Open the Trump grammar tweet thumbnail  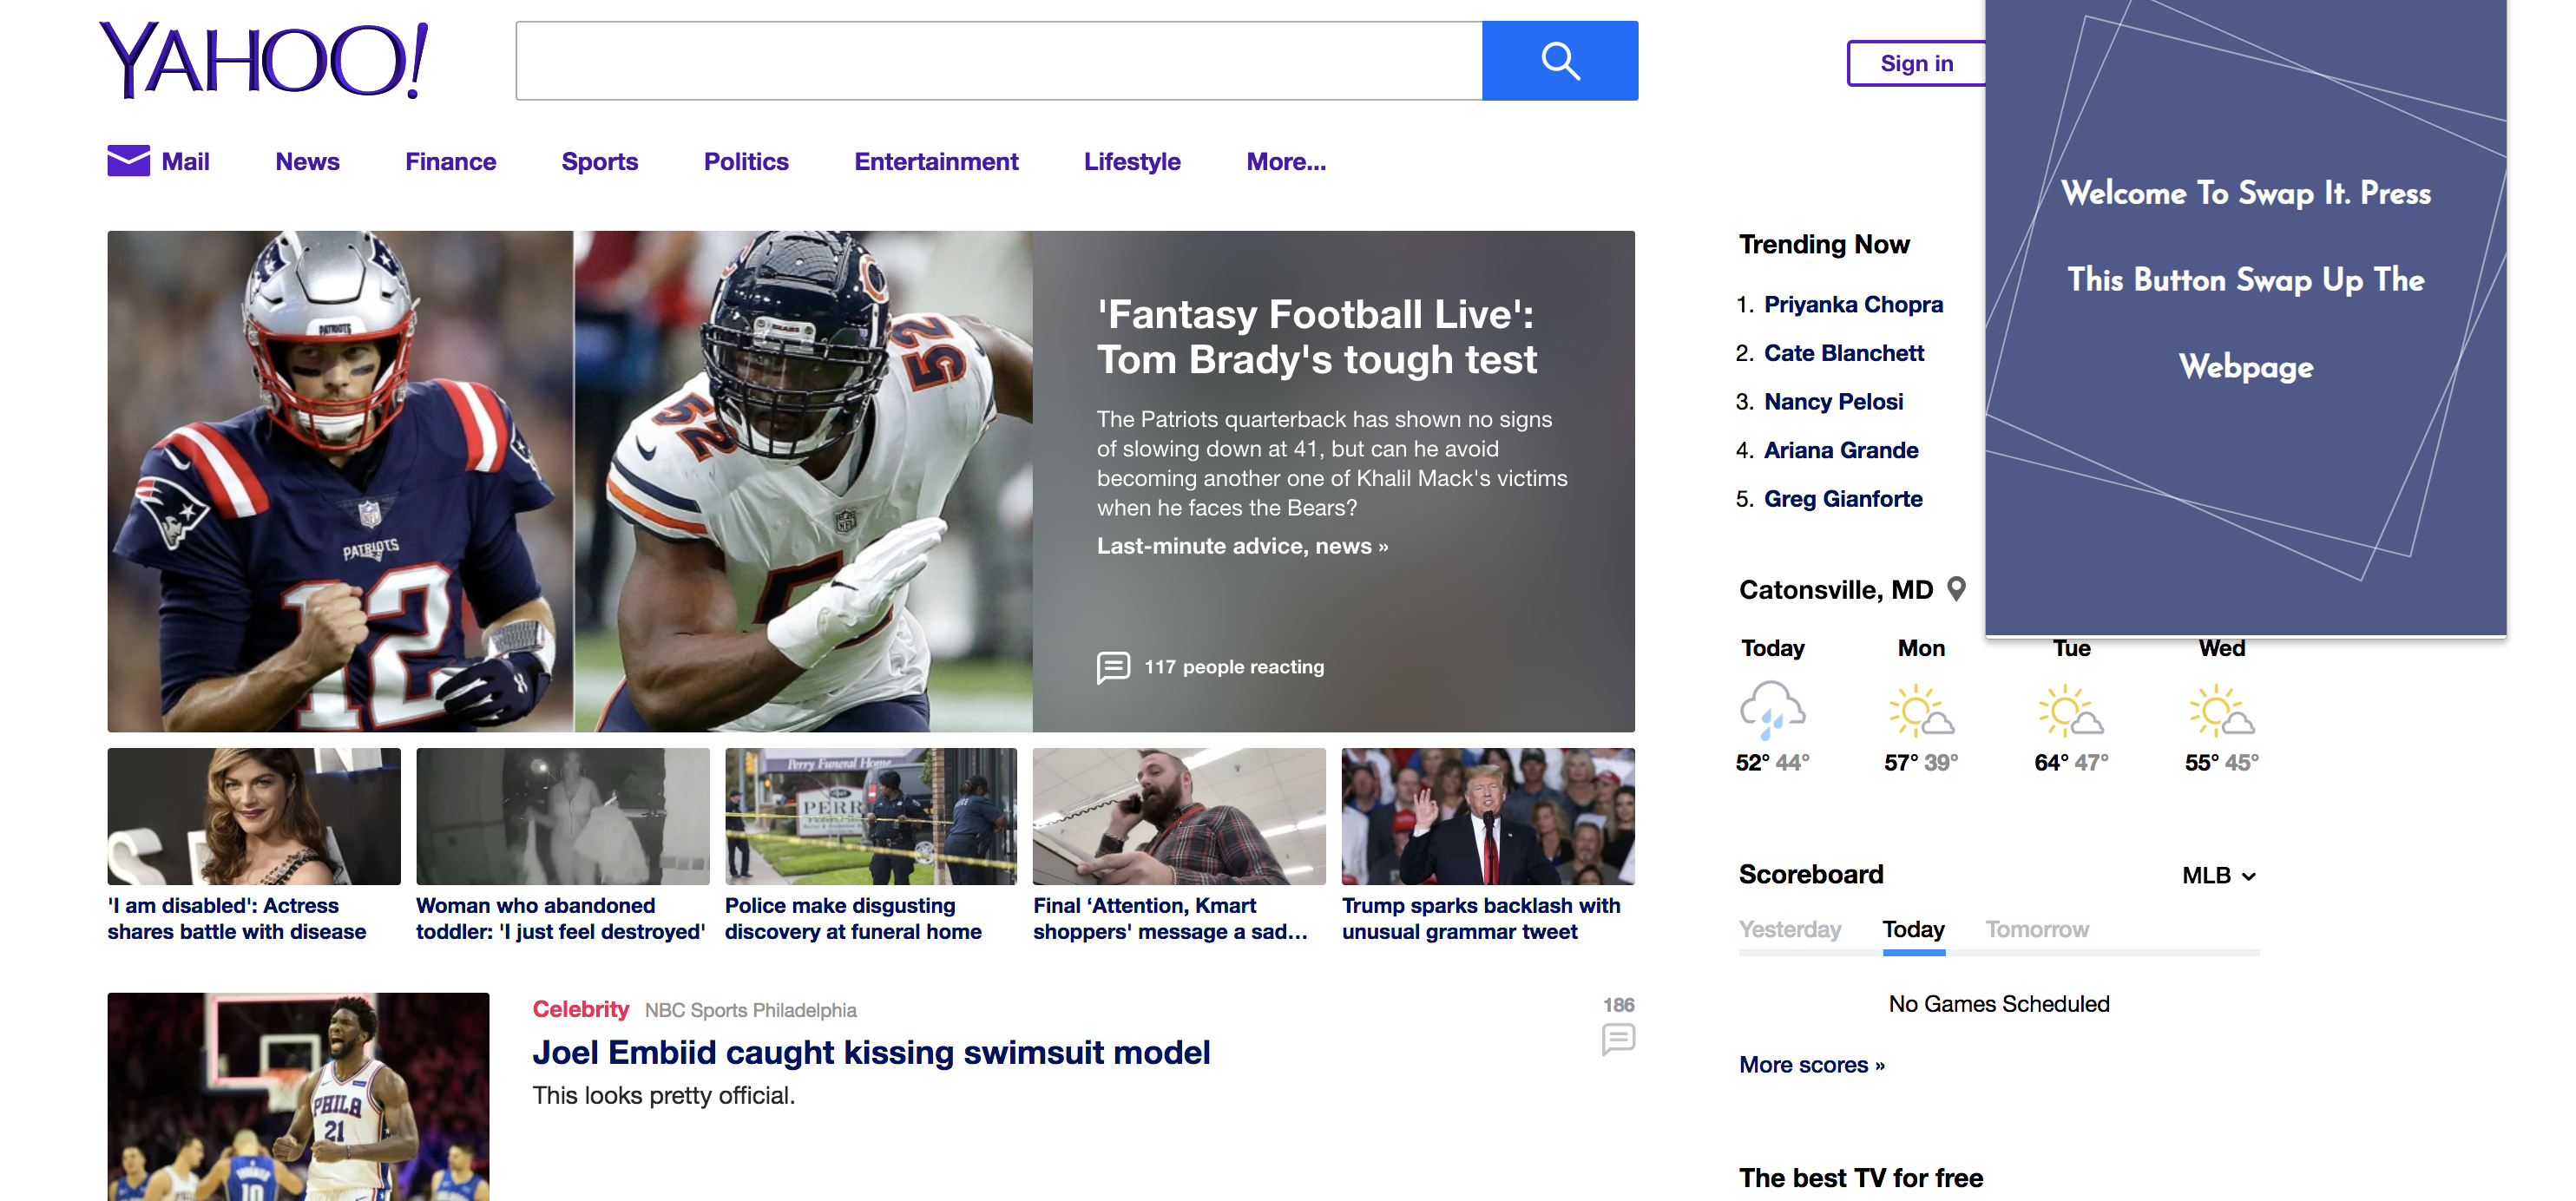(x=1487, y=816)
